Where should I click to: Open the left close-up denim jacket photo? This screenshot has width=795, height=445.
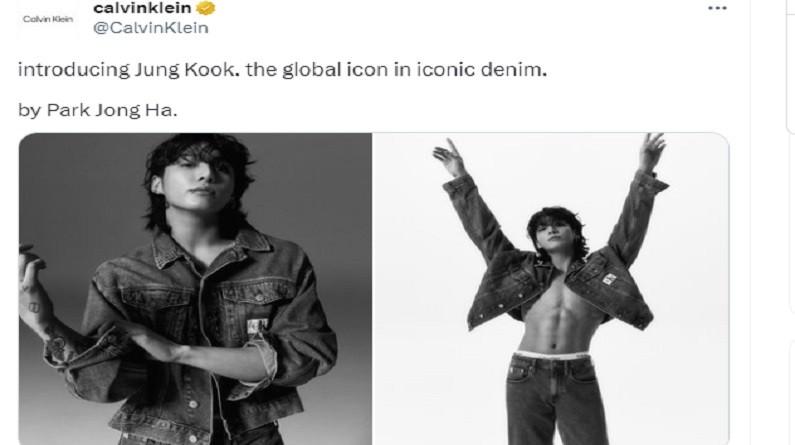195,289
